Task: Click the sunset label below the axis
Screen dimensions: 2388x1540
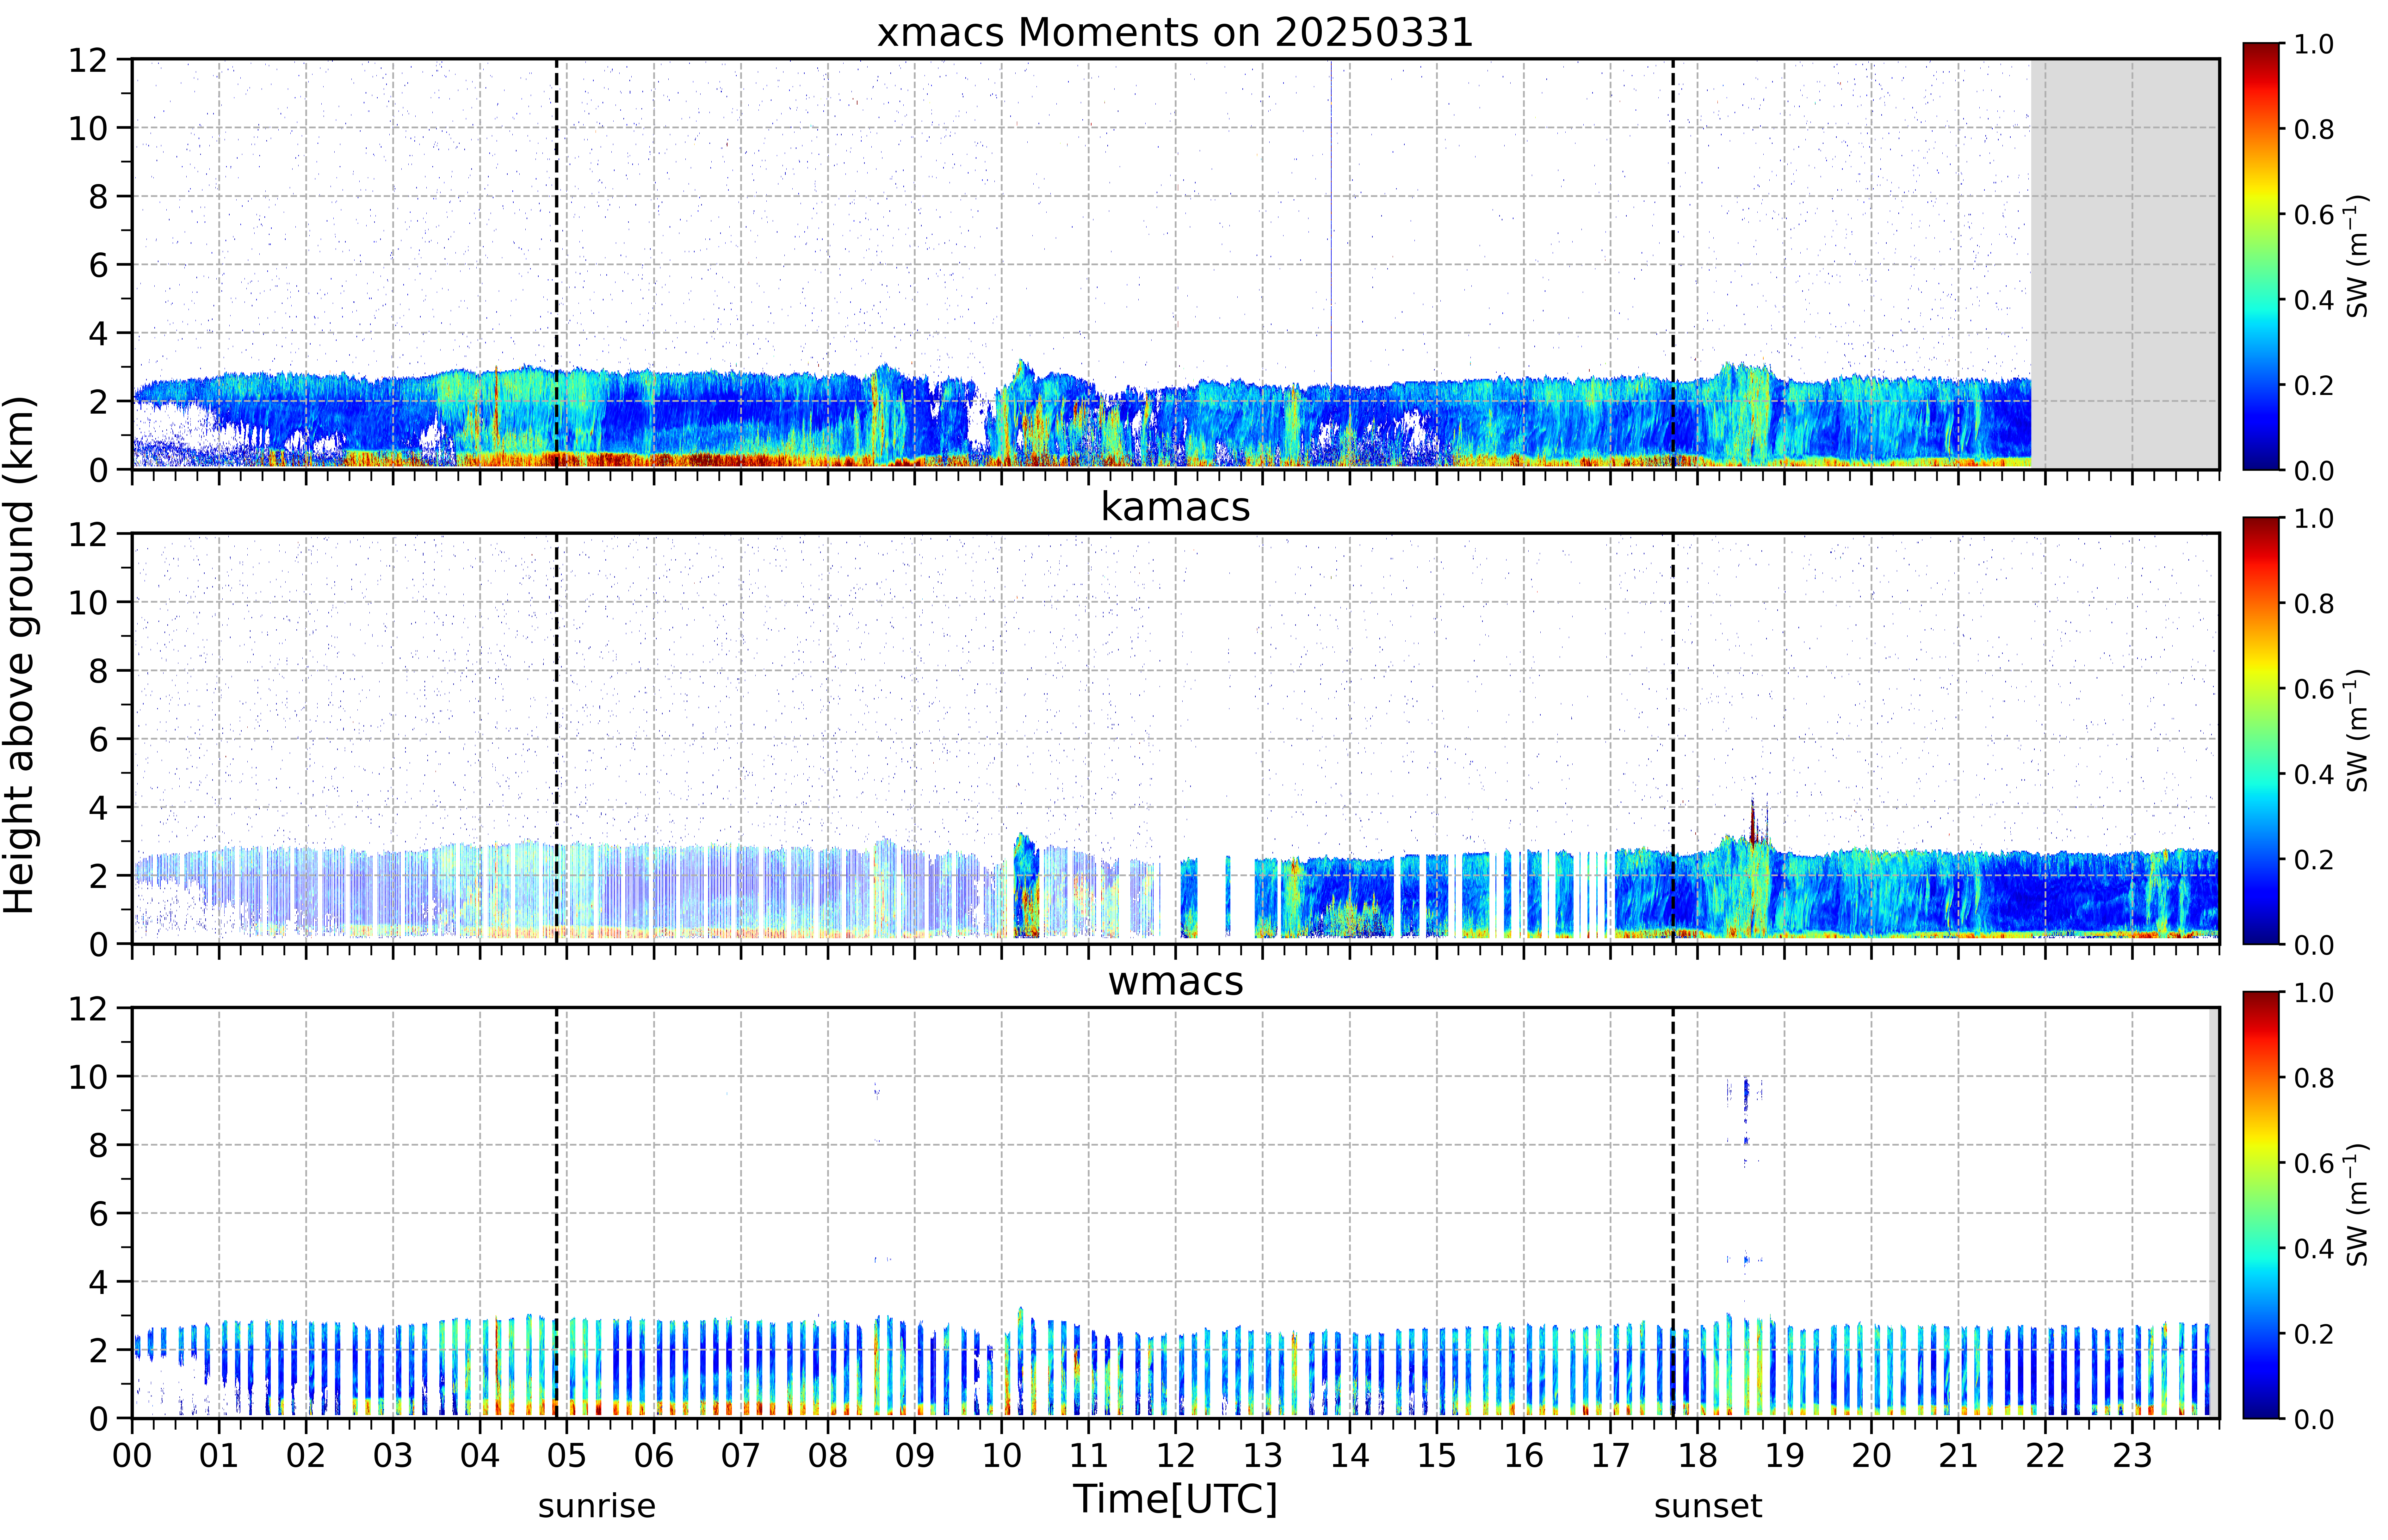Action: tap(1708, 1506)
